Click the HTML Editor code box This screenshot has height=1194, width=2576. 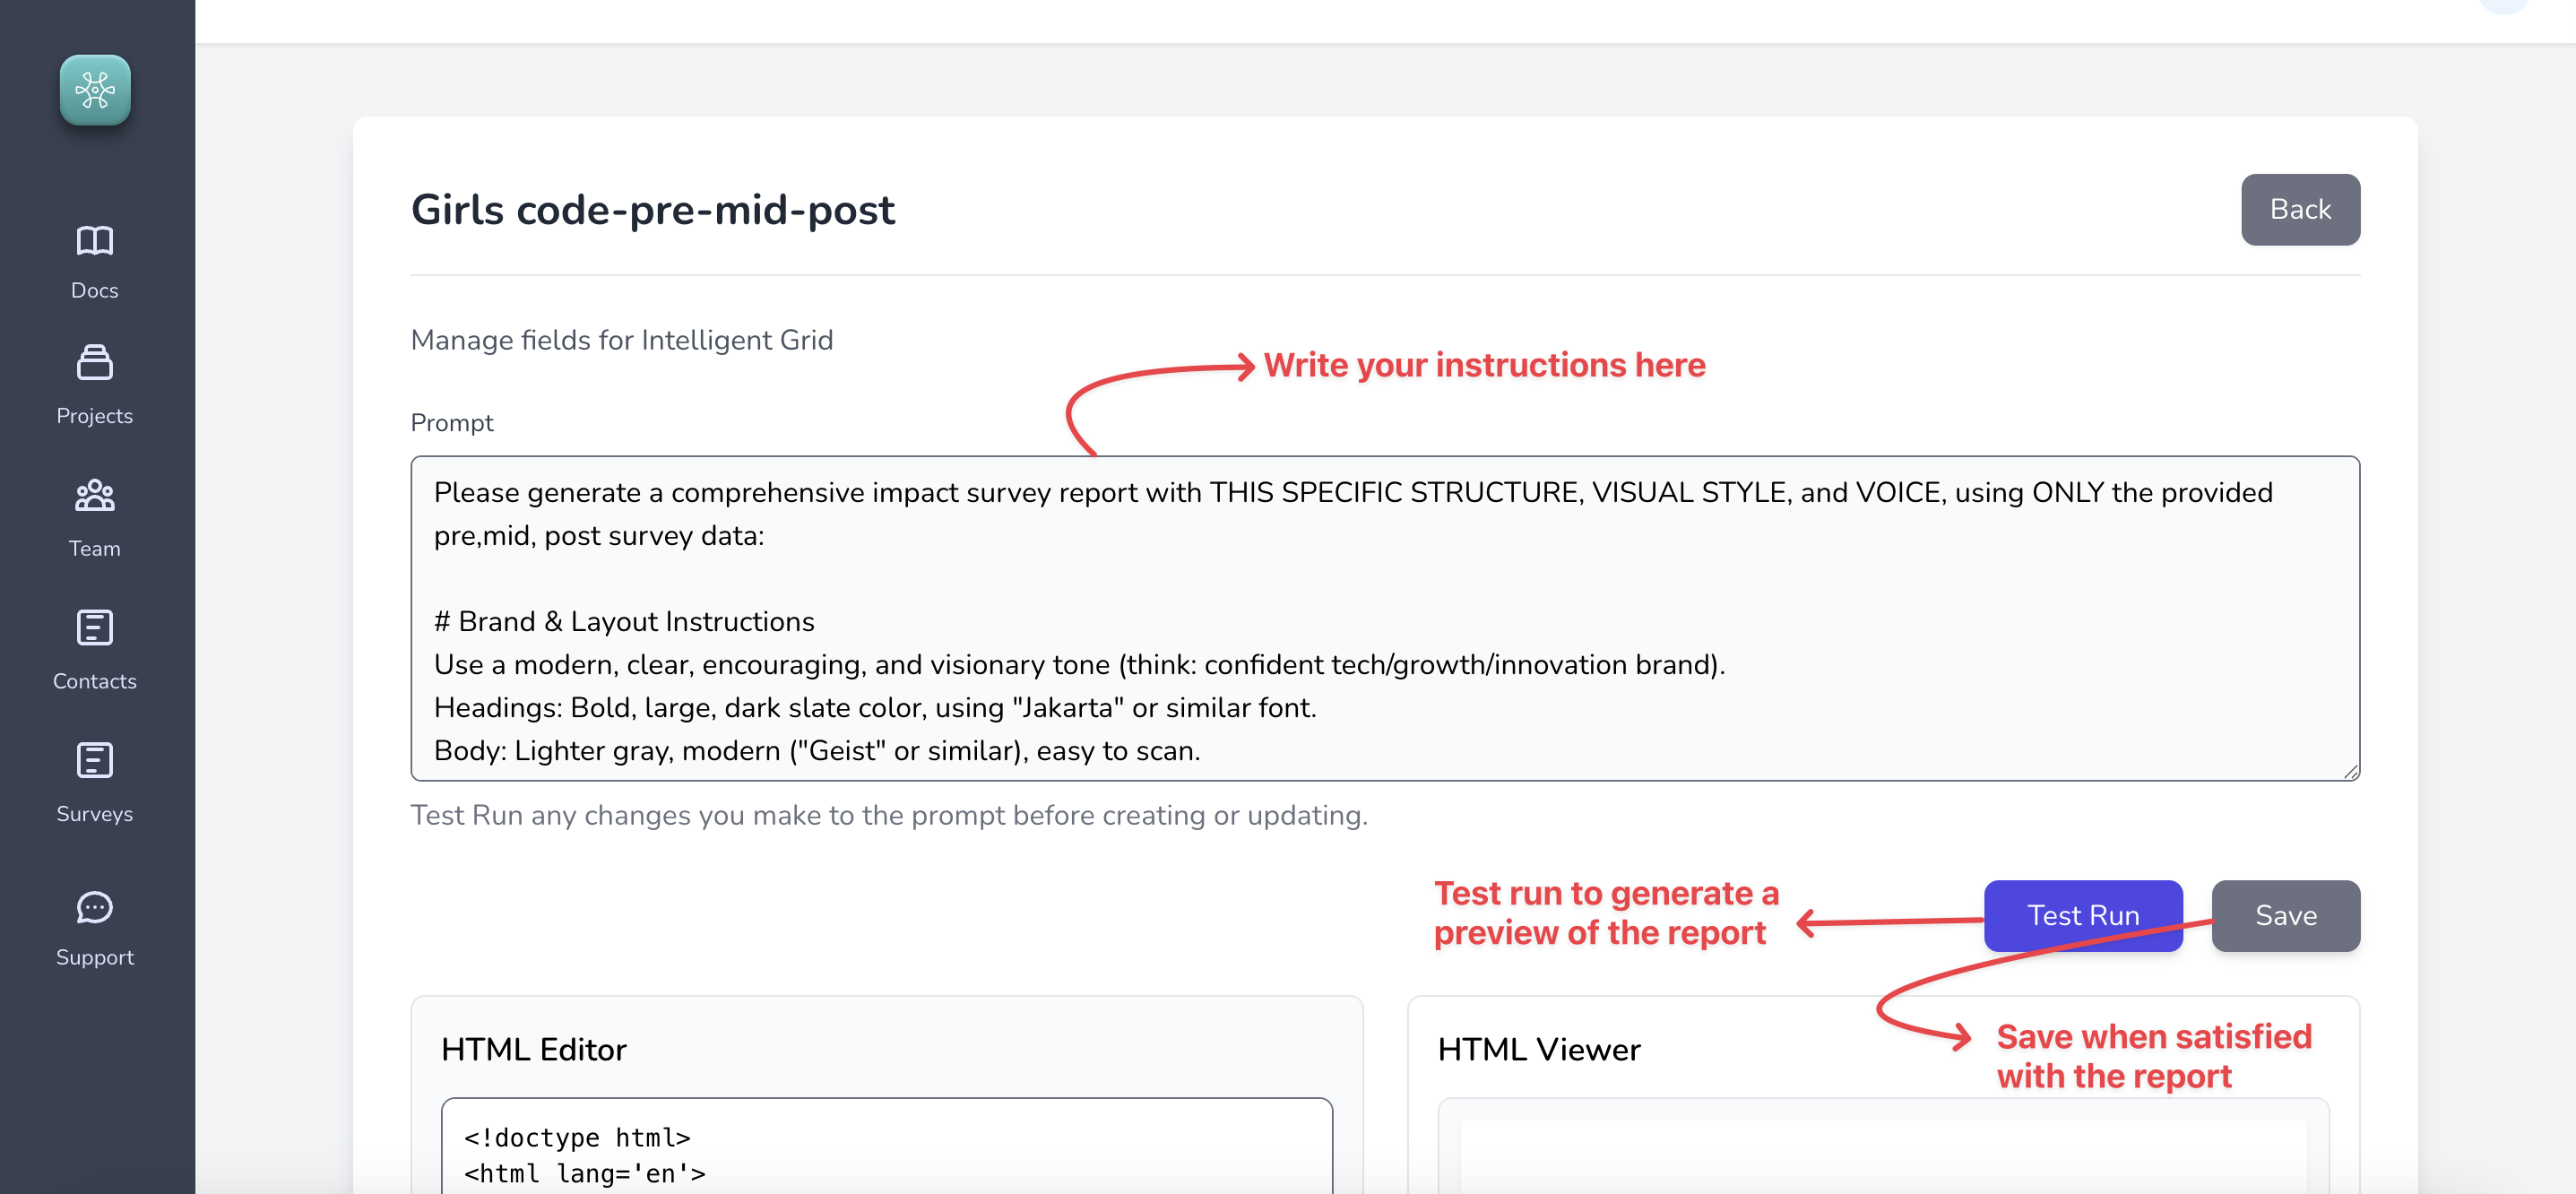click(x=886, y=1150)
